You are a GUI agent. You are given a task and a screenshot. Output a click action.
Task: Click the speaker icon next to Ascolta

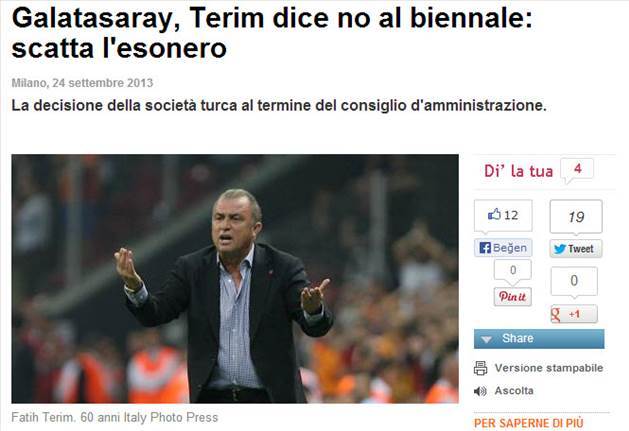(x=480, y=391)
